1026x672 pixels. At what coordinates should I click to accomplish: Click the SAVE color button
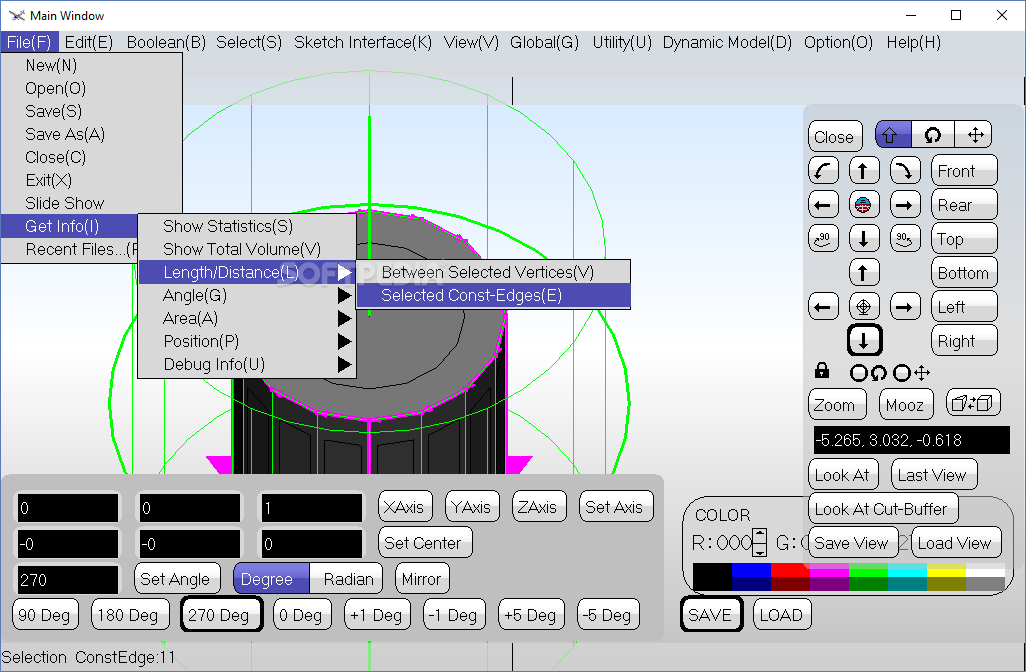point(711,614)
